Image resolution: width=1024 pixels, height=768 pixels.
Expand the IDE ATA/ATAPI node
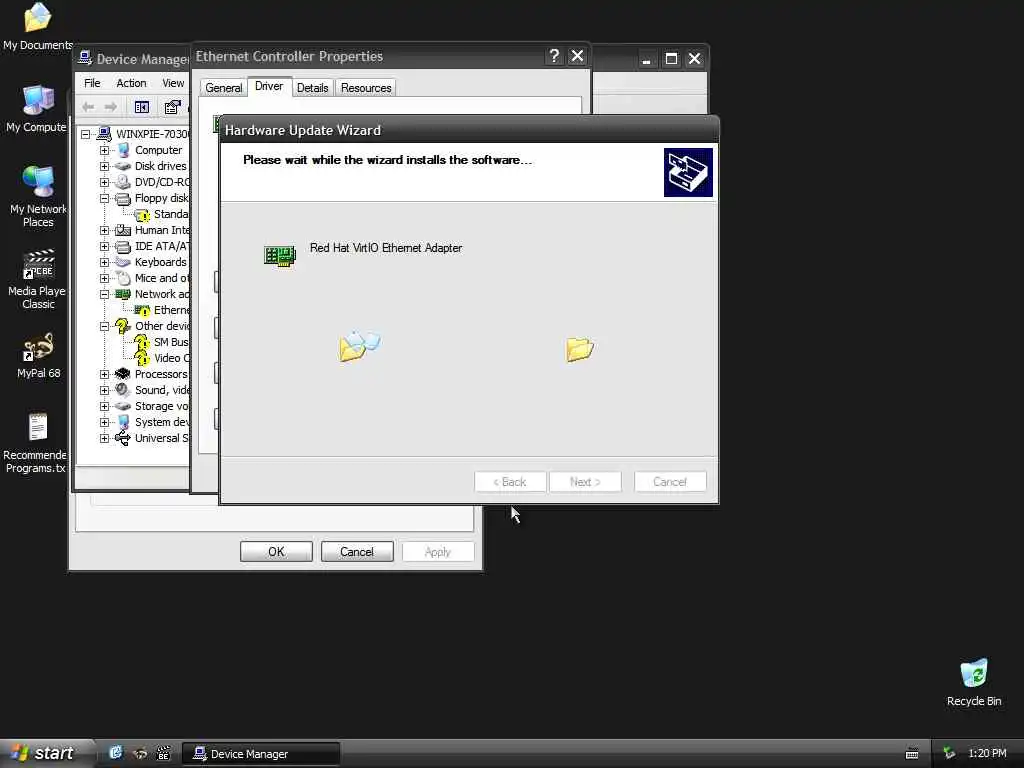click(104, 246)
